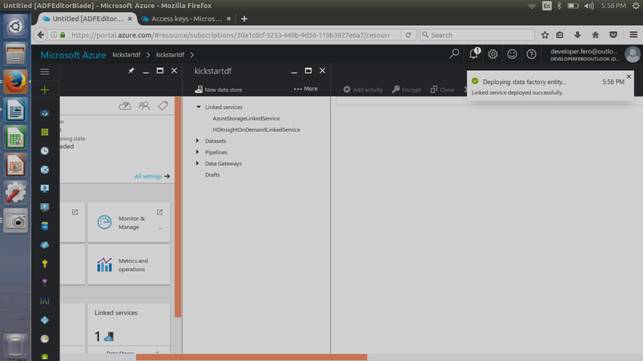The width and height of the screenshot is (643, 361).
Task: Open the Metrics and operations tile
Action: [x=129, y=265]
